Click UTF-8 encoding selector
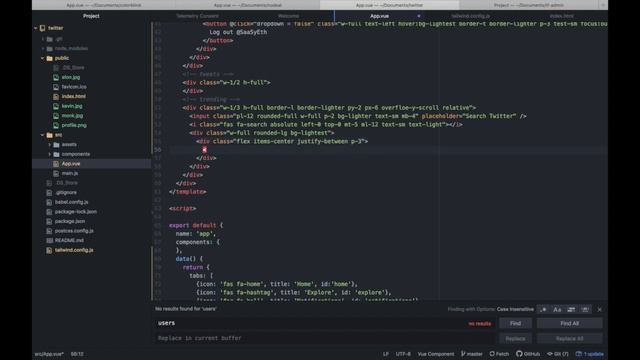640x360 pixels. tap(403, 354)
